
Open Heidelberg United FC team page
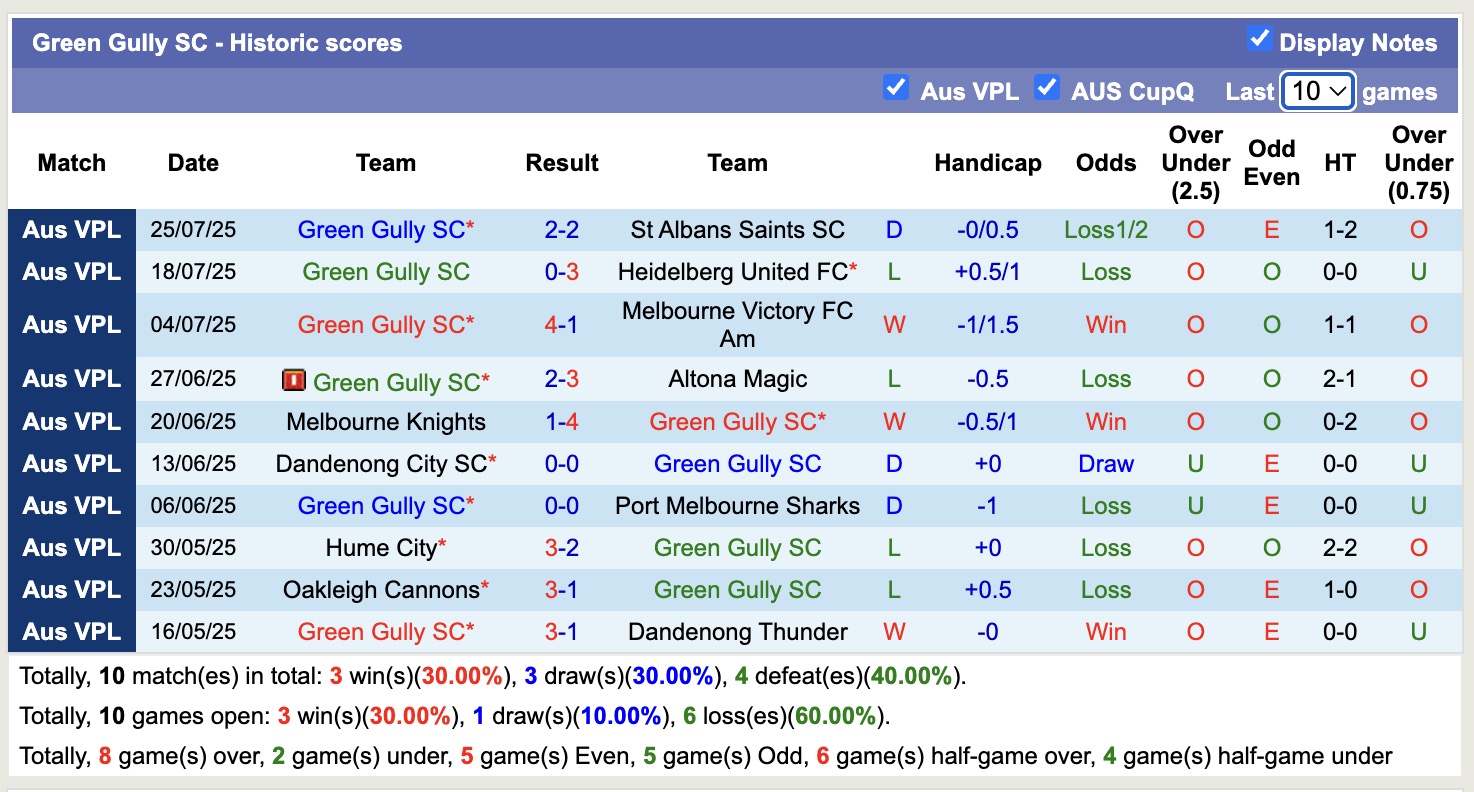tap(733, 271)
